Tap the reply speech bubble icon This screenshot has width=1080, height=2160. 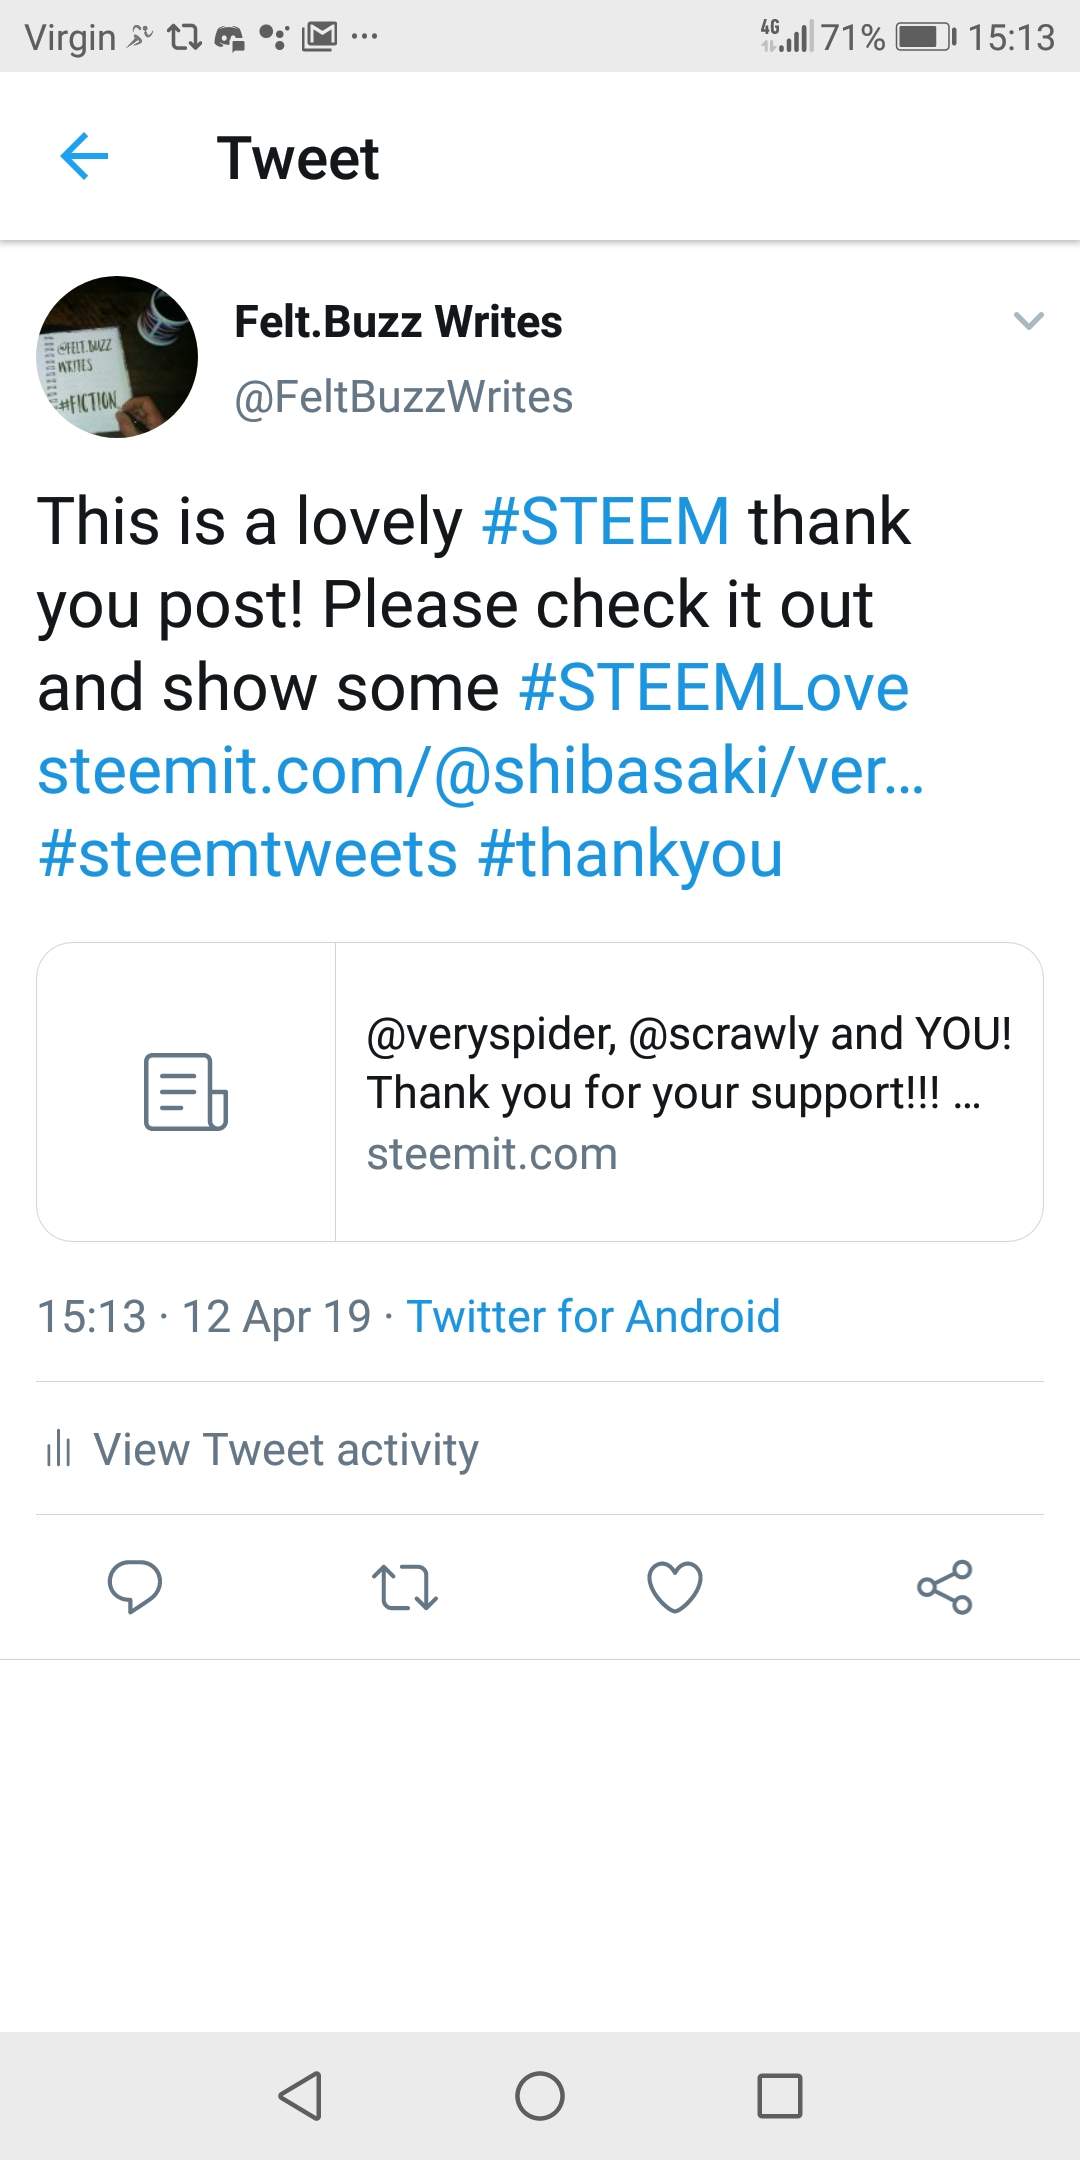(x=135, y=1587)
